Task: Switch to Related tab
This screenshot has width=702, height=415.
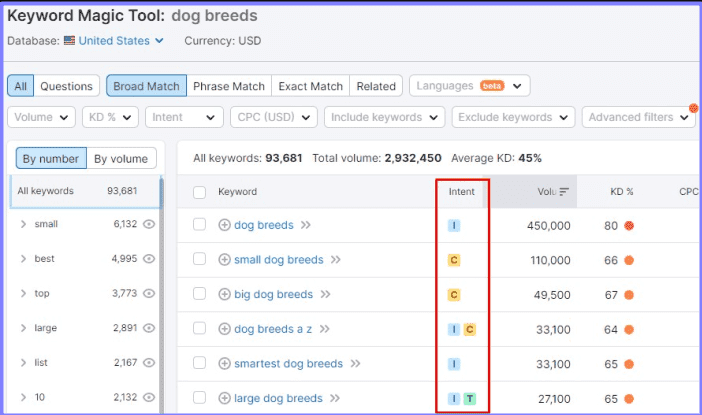Action: coord(376,86)
